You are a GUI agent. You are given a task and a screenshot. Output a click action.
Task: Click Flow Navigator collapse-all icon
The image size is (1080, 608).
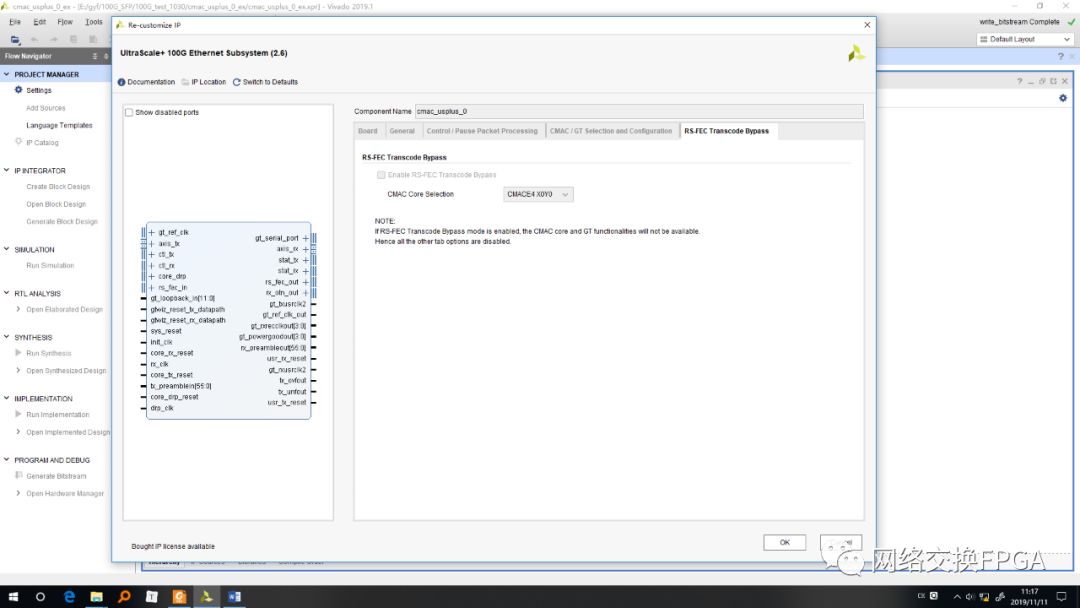point(95,56)
